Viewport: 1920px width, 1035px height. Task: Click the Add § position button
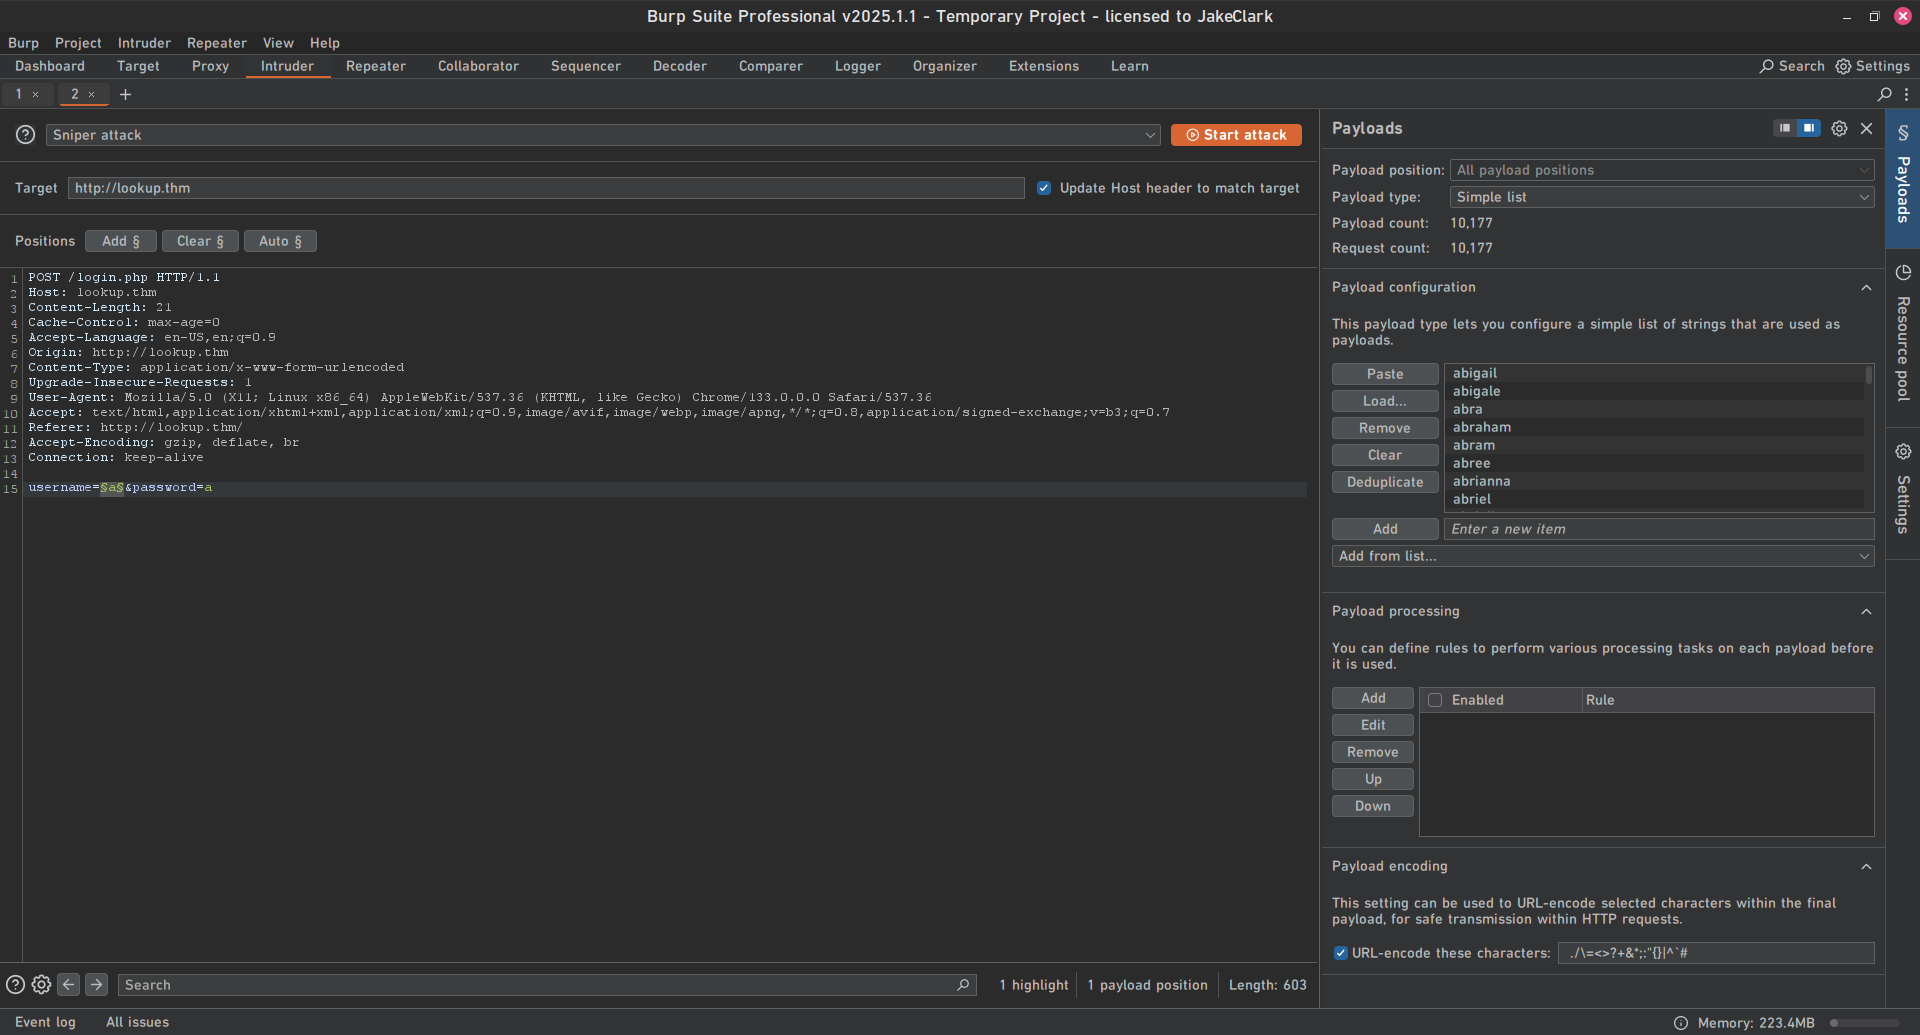coord(121,241)
